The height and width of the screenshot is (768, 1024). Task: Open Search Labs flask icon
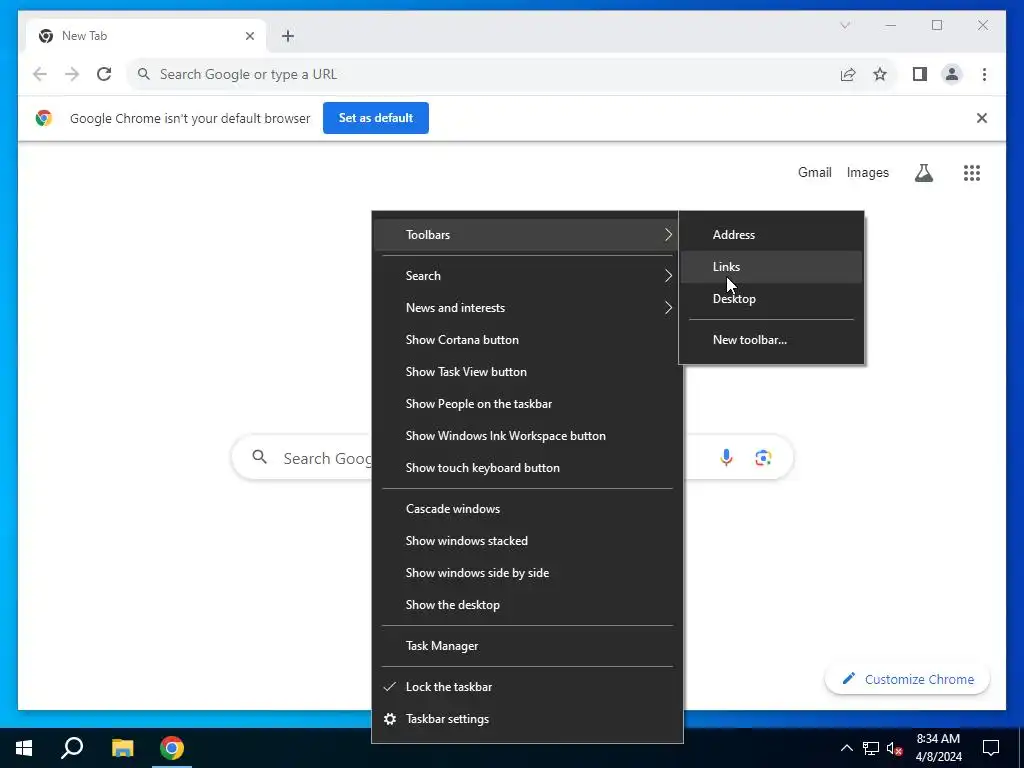(x=923, y=172)
